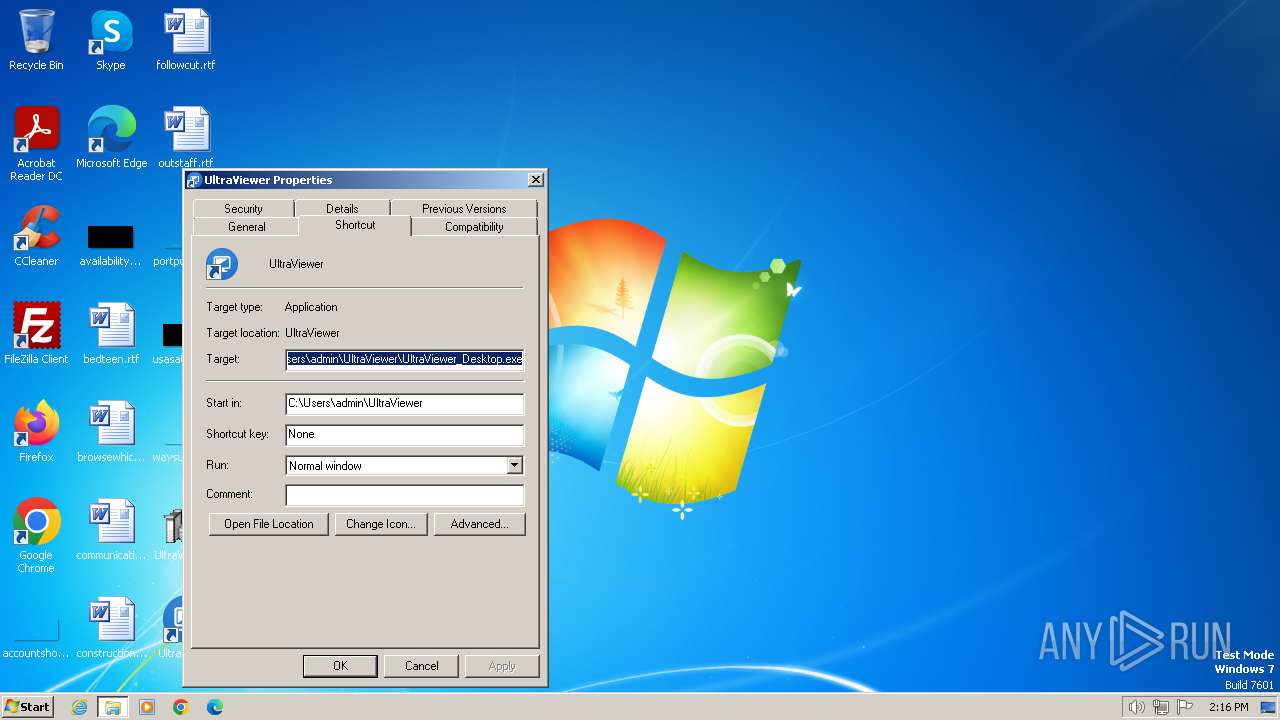Select the followcut.rtf document icon
This screenshot has height=720, width=1280.
pos(186,40)
